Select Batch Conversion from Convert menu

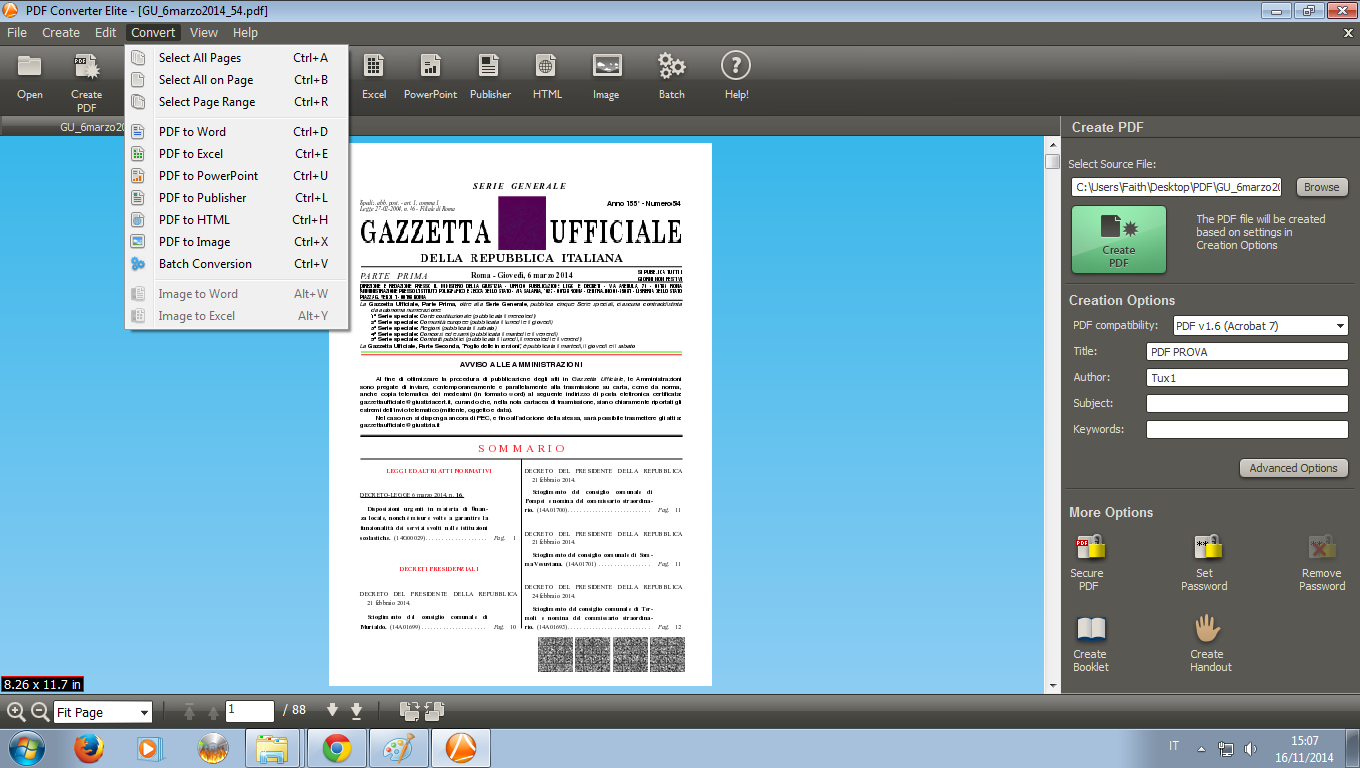pyautogui.click(x=205, y=264)
